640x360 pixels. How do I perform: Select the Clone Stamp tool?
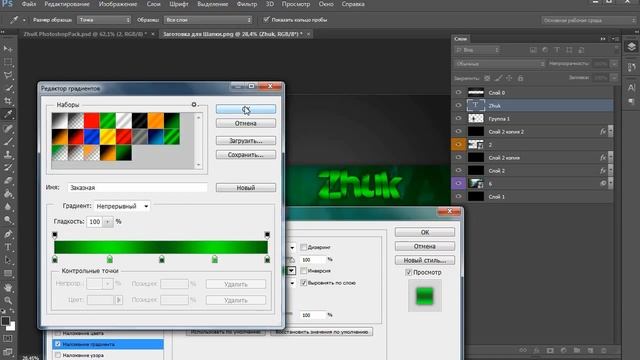pyautogui.click(x=8, y=154)
